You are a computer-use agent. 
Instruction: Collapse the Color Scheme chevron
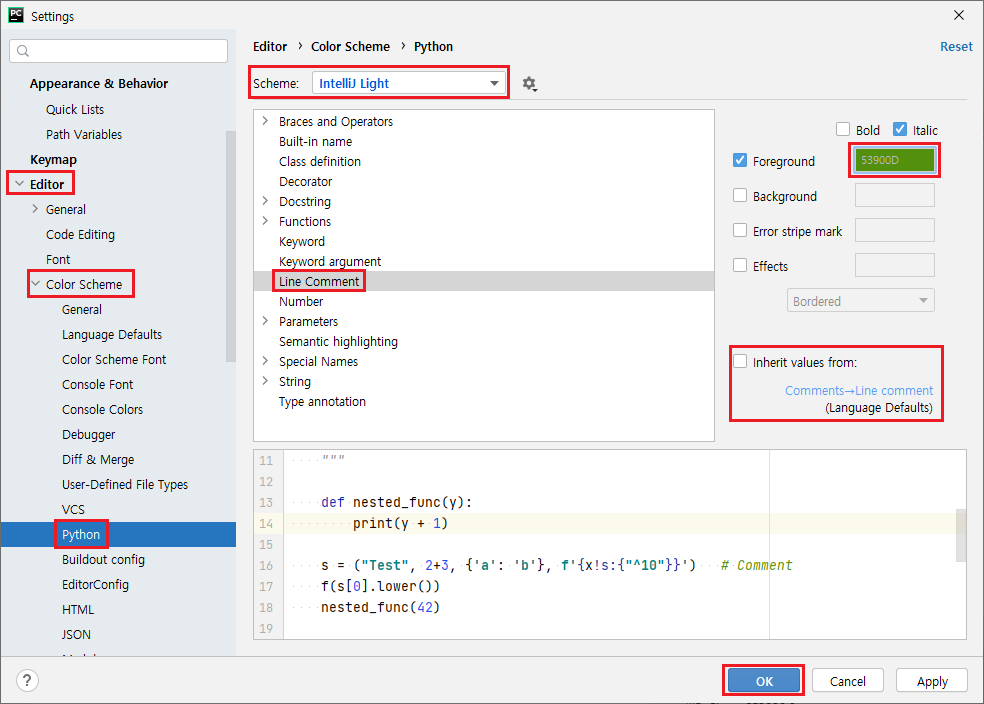[36, 284]
